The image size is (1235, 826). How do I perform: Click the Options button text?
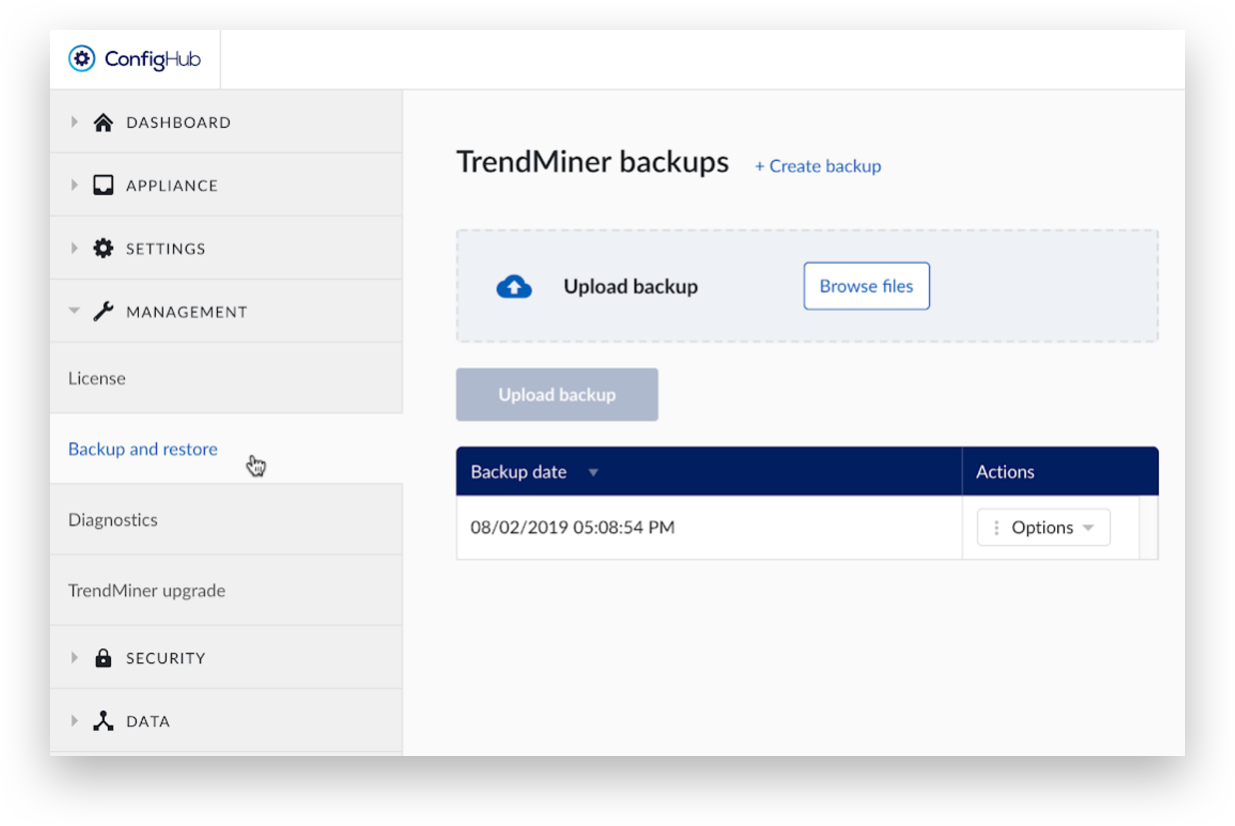click(x=1042, y=527)
